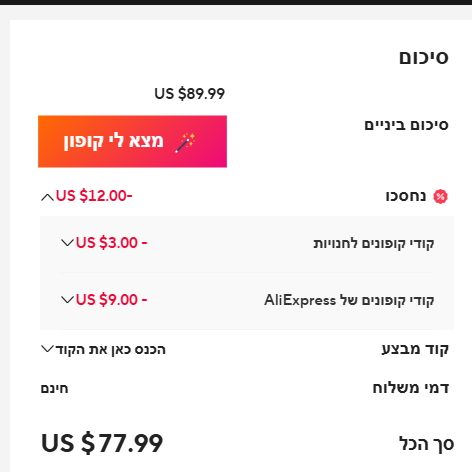
Task: Select the קודי קופונים של AliExpress row
Action: 247,300
